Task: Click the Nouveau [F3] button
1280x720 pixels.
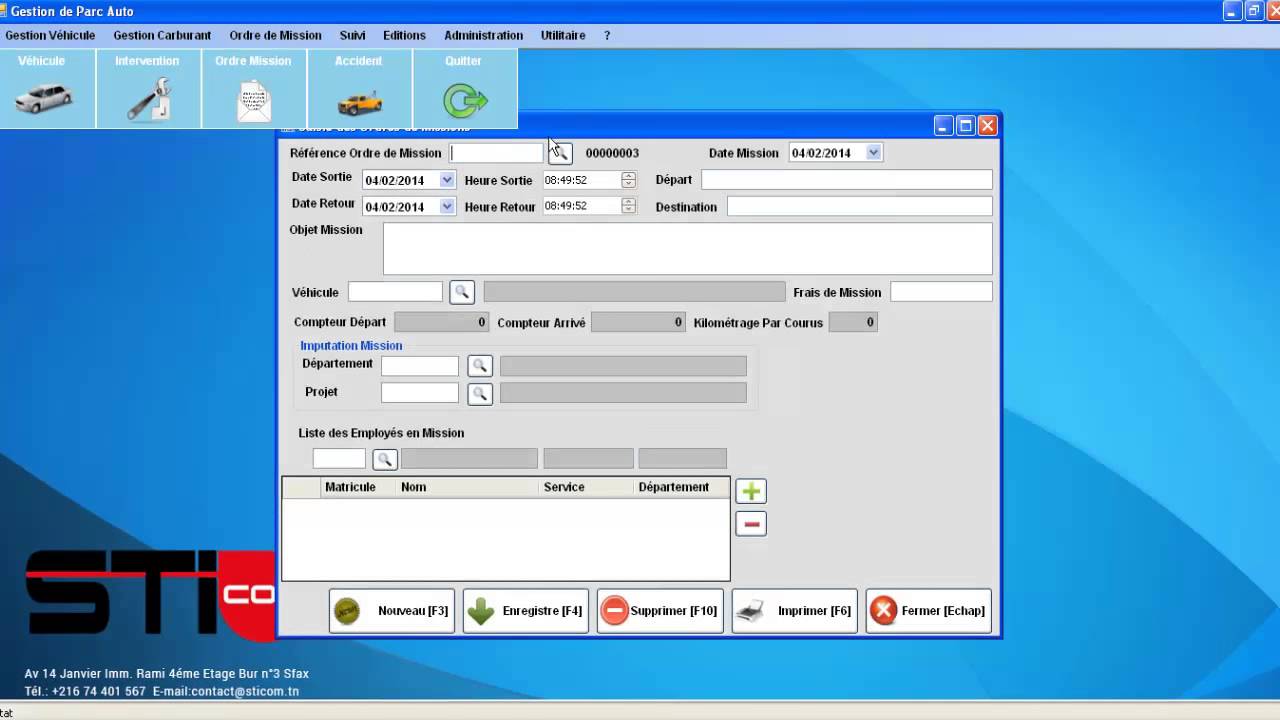Action: click(x=392, y=611)
